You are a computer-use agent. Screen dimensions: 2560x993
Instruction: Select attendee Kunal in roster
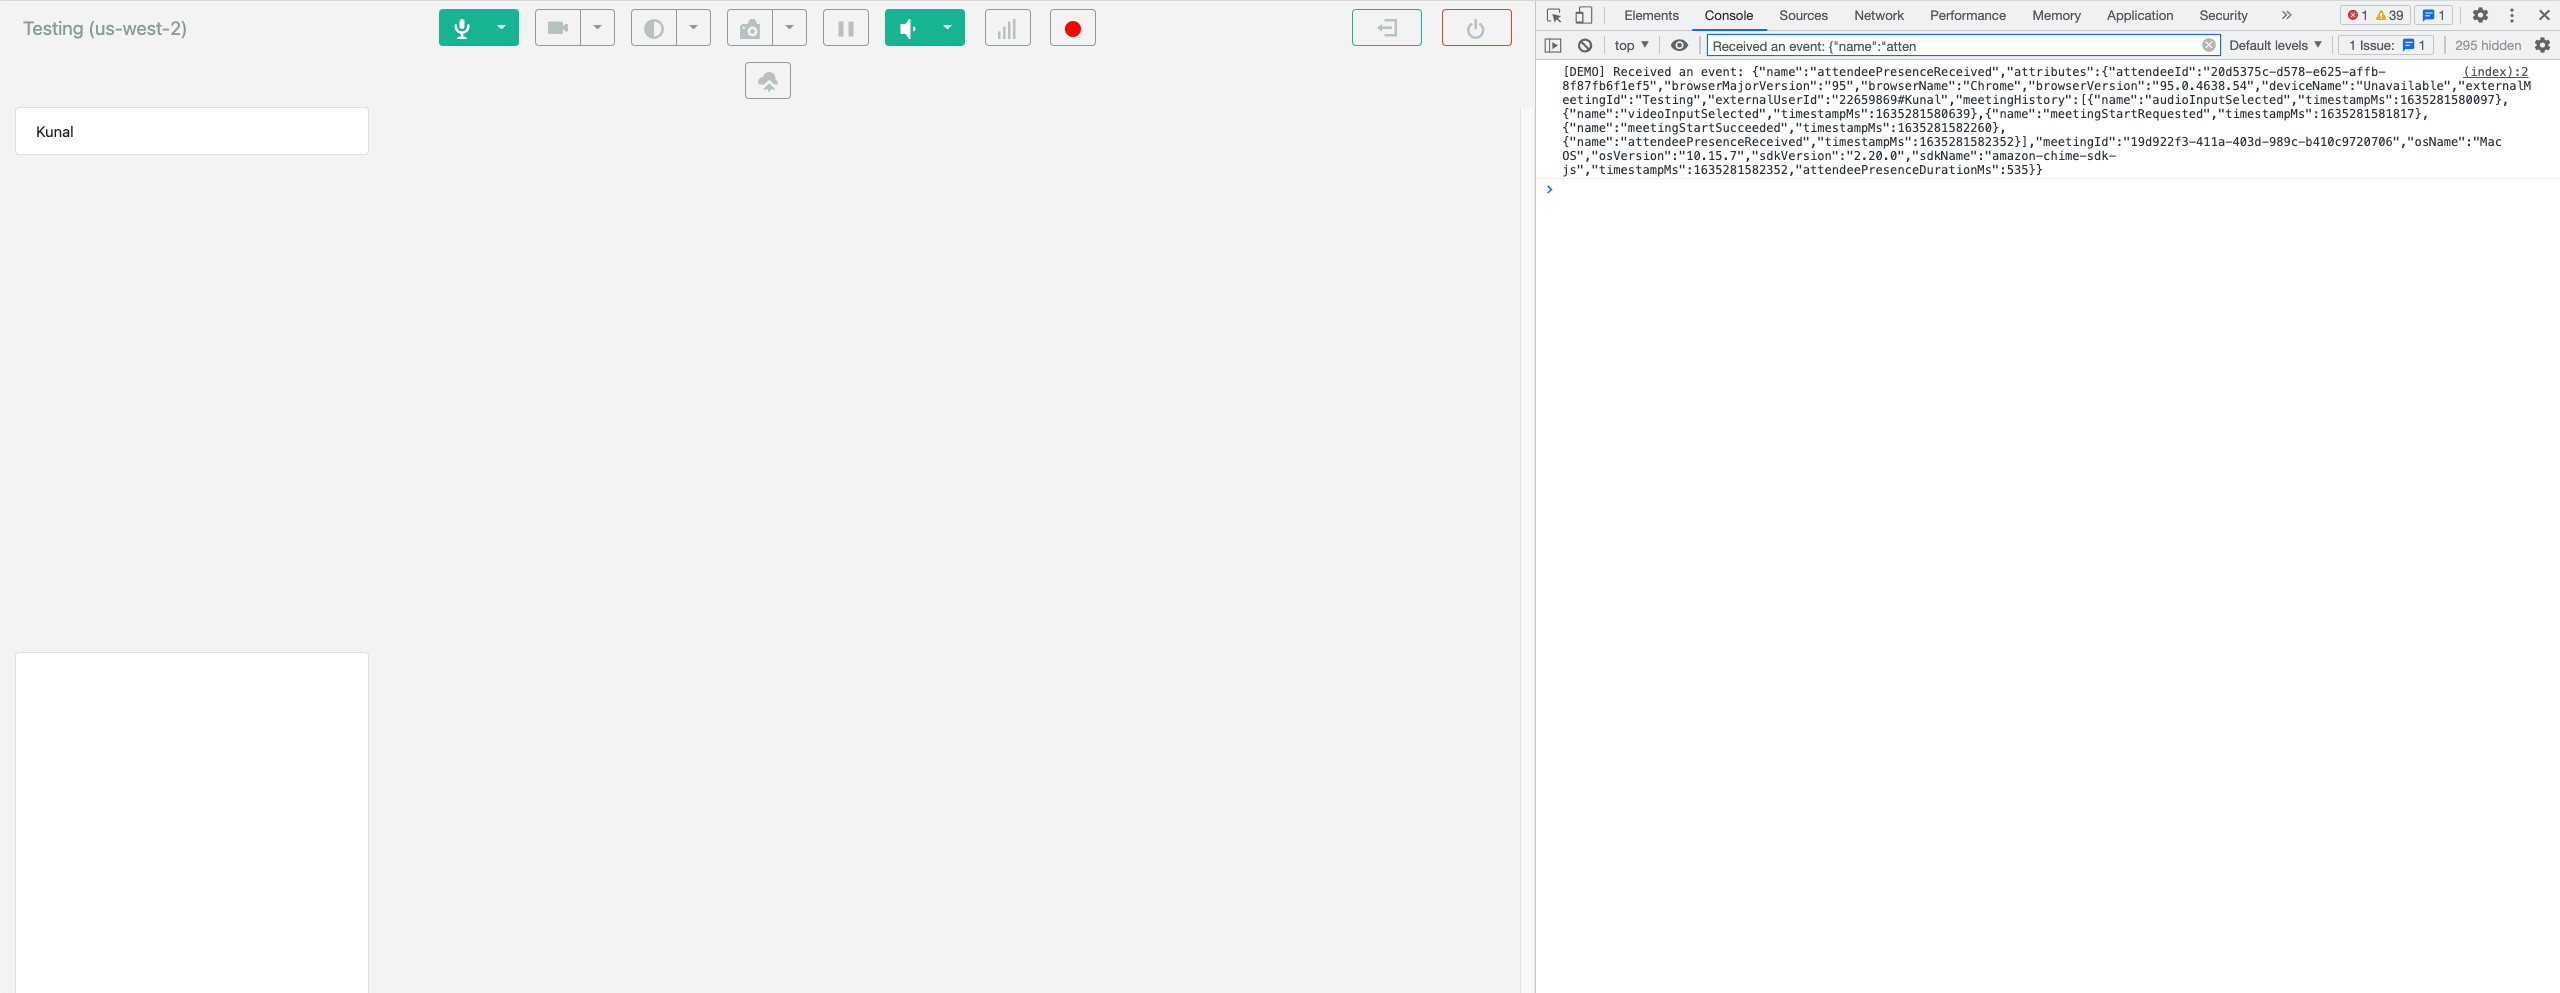coord(192,131)
